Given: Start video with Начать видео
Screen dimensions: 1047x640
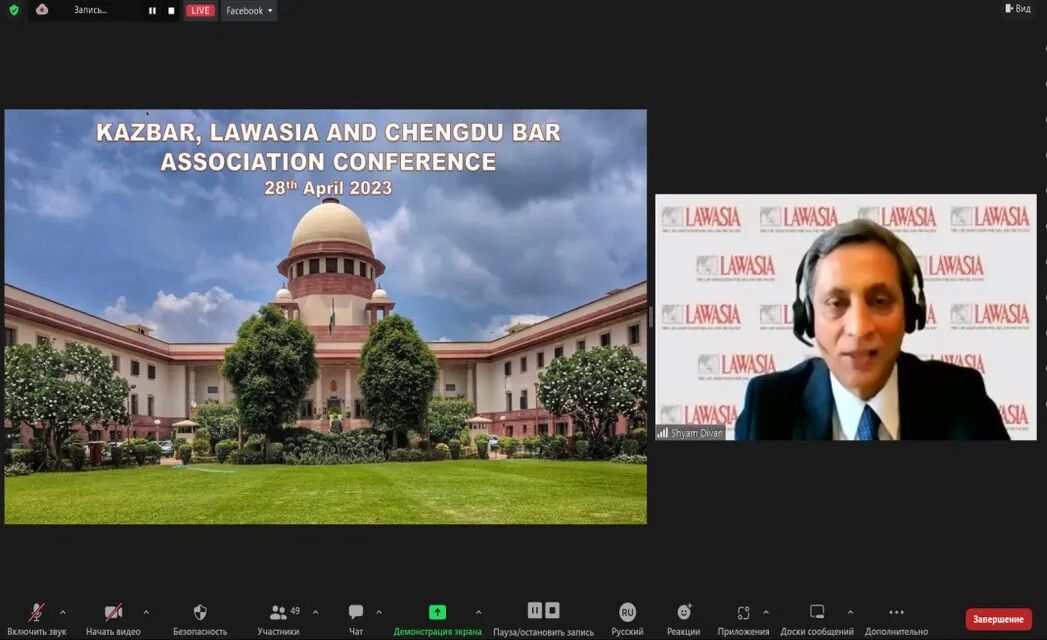Looking at the screenshot, I should [113, 619].
